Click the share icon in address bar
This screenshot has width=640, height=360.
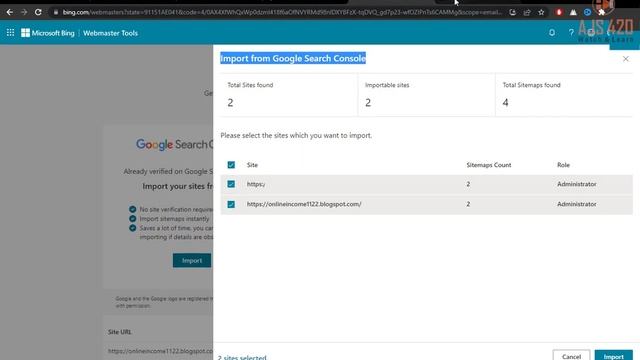coord(527,12)
